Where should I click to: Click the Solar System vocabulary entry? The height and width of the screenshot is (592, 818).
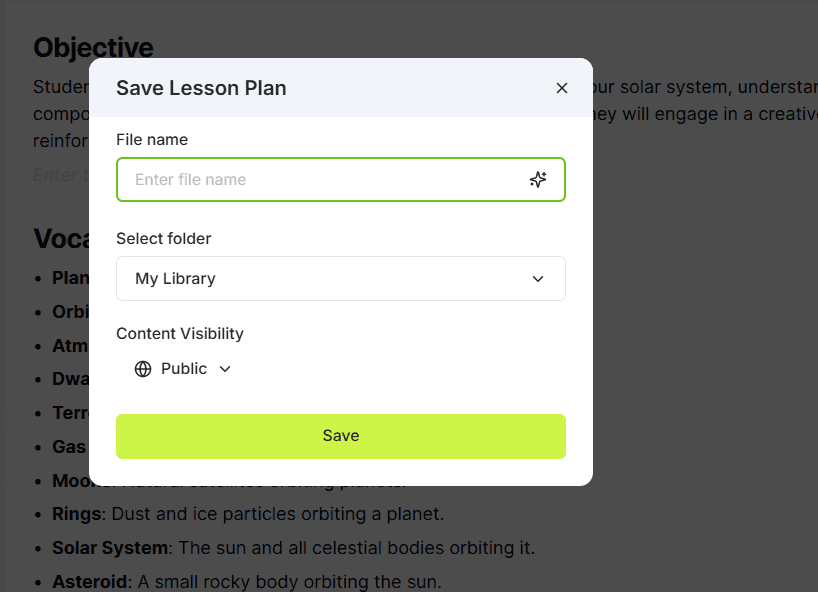(293, 548)
